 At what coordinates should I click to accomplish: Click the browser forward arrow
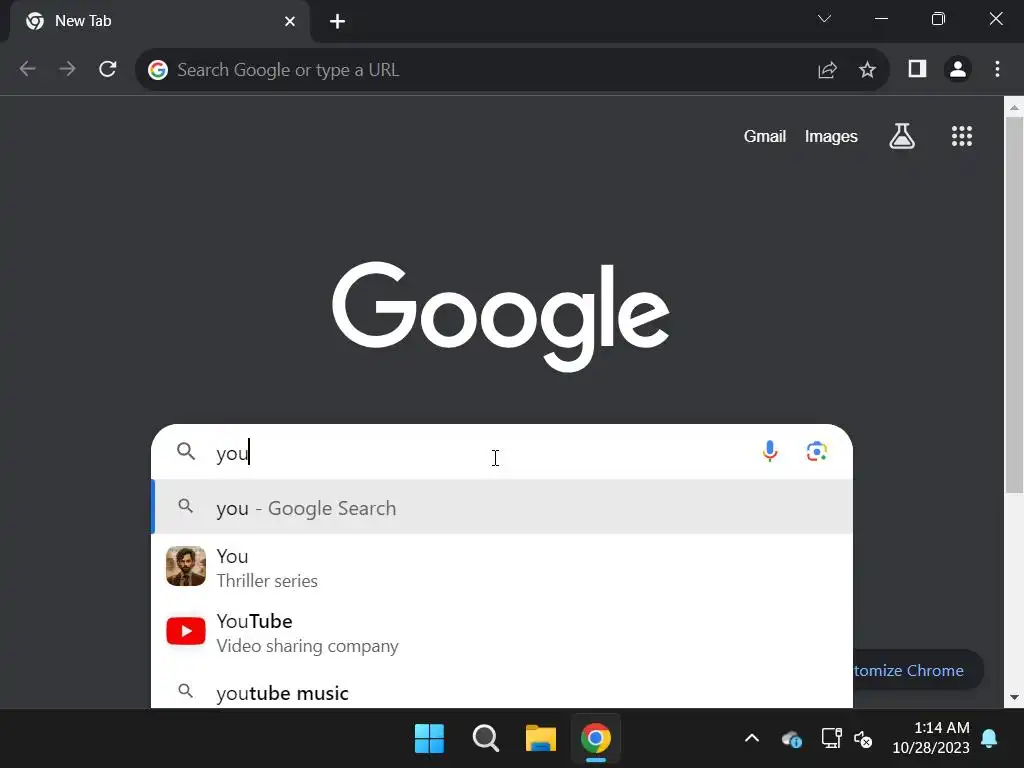pos(67,69)
